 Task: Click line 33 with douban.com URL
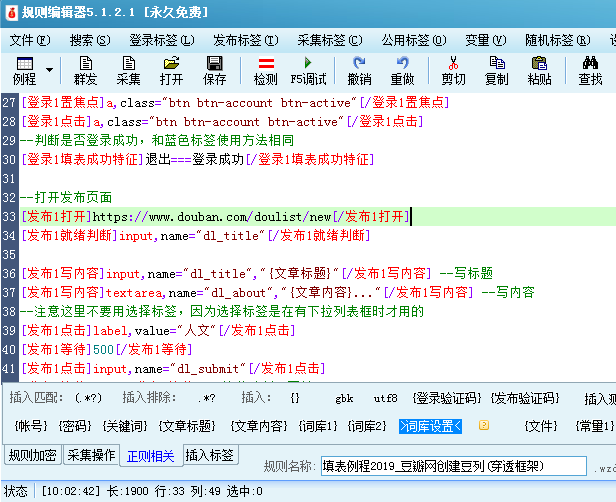215,216
